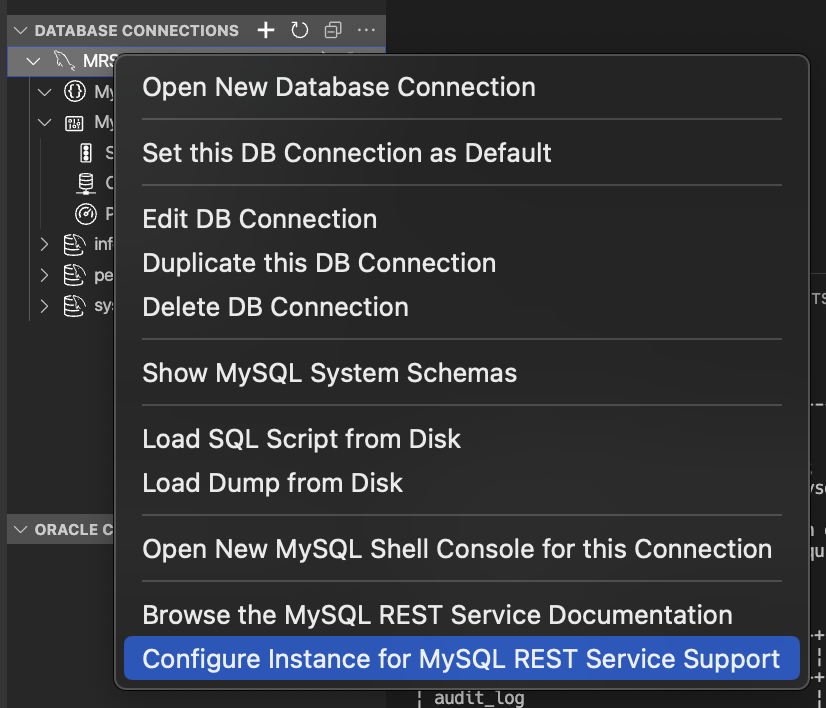Click the add new connection plus icon
826x708 pixels.
click(266, 31)
